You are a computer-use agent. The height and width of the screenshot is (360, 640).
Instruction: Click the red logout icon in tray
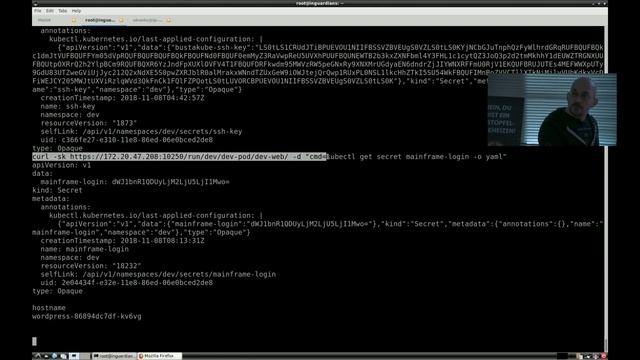tap(604, 356)
